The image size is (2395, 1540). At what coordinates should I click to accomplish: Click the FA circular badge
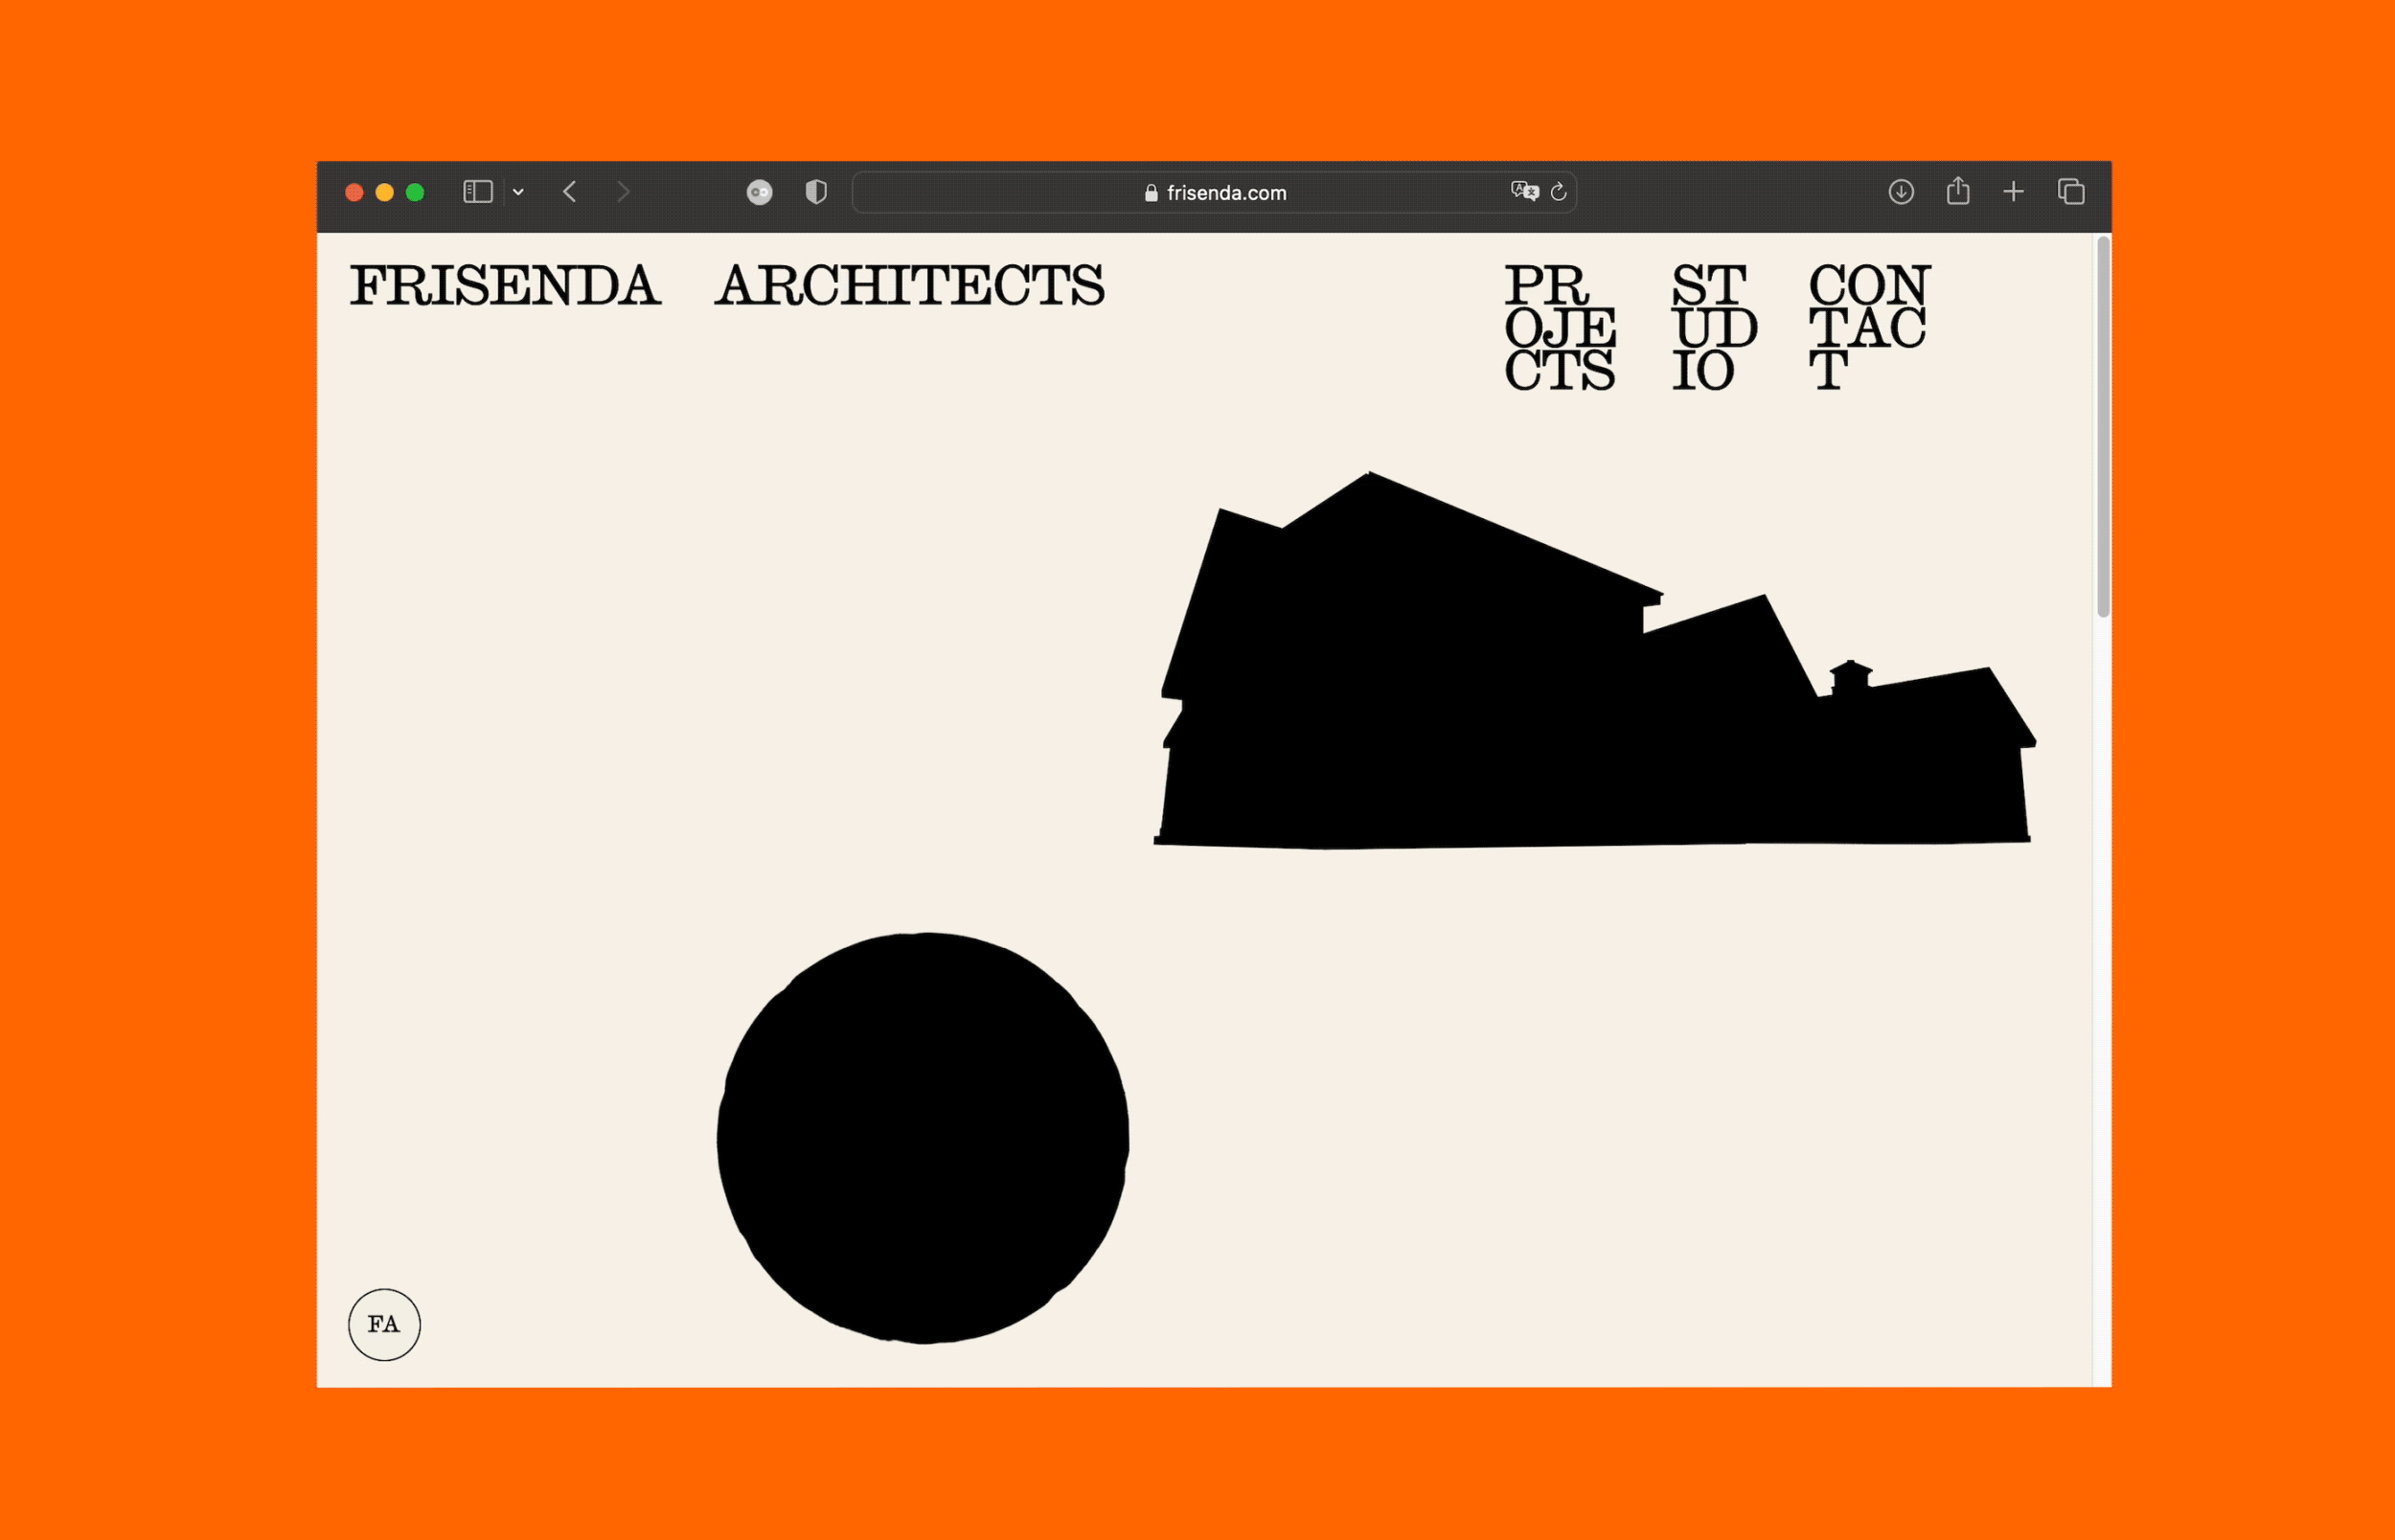[384, 1324]
